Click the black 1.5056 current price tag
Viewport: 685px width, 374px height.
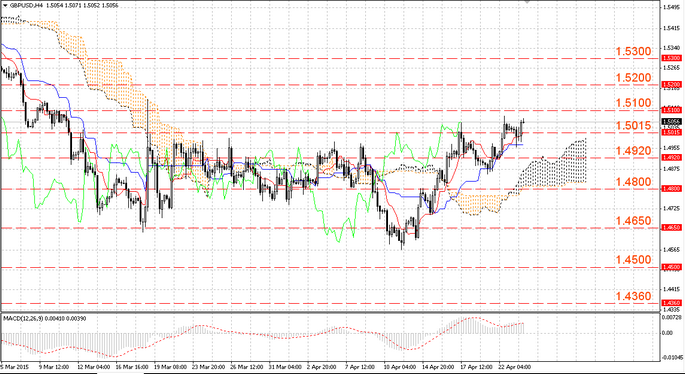pyautogui.click(x=671, y=121)
